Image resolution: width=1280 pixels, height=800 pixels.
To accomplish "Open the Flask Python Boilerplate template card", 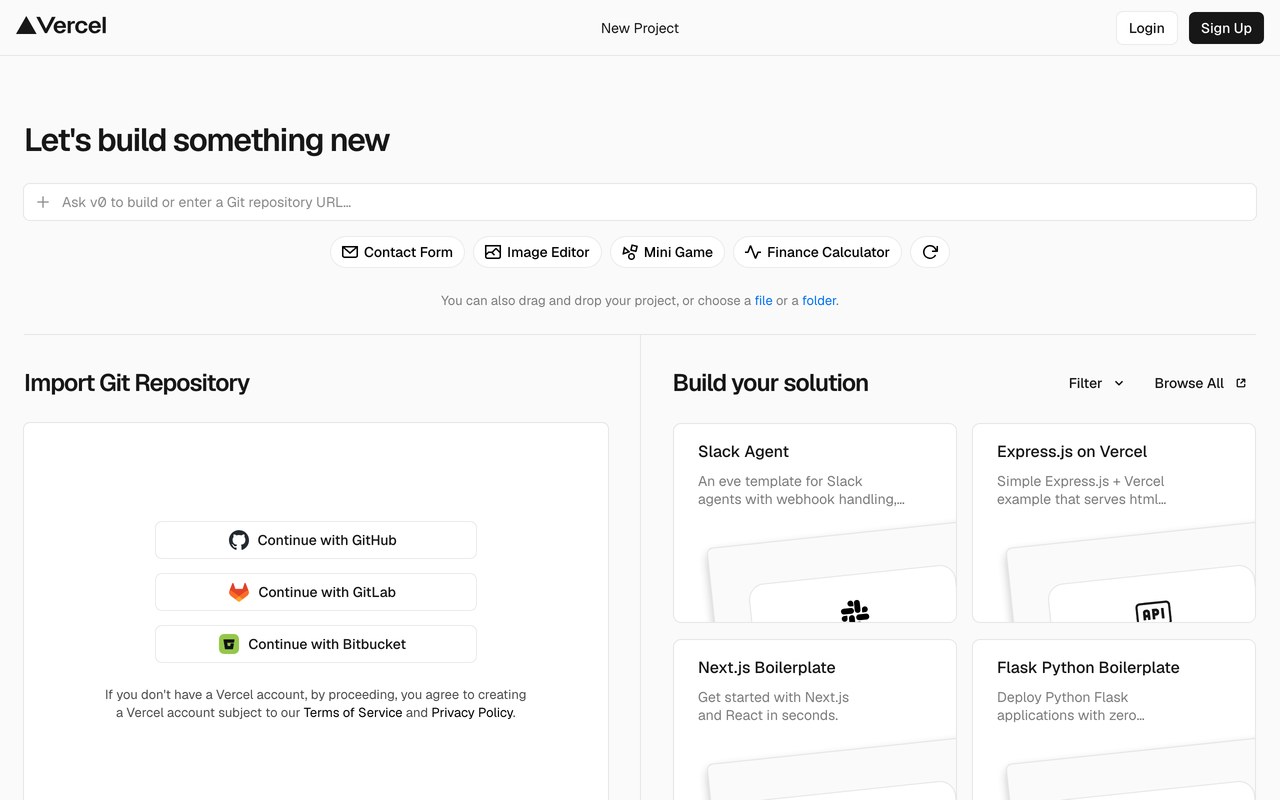I will point(1114,720).
